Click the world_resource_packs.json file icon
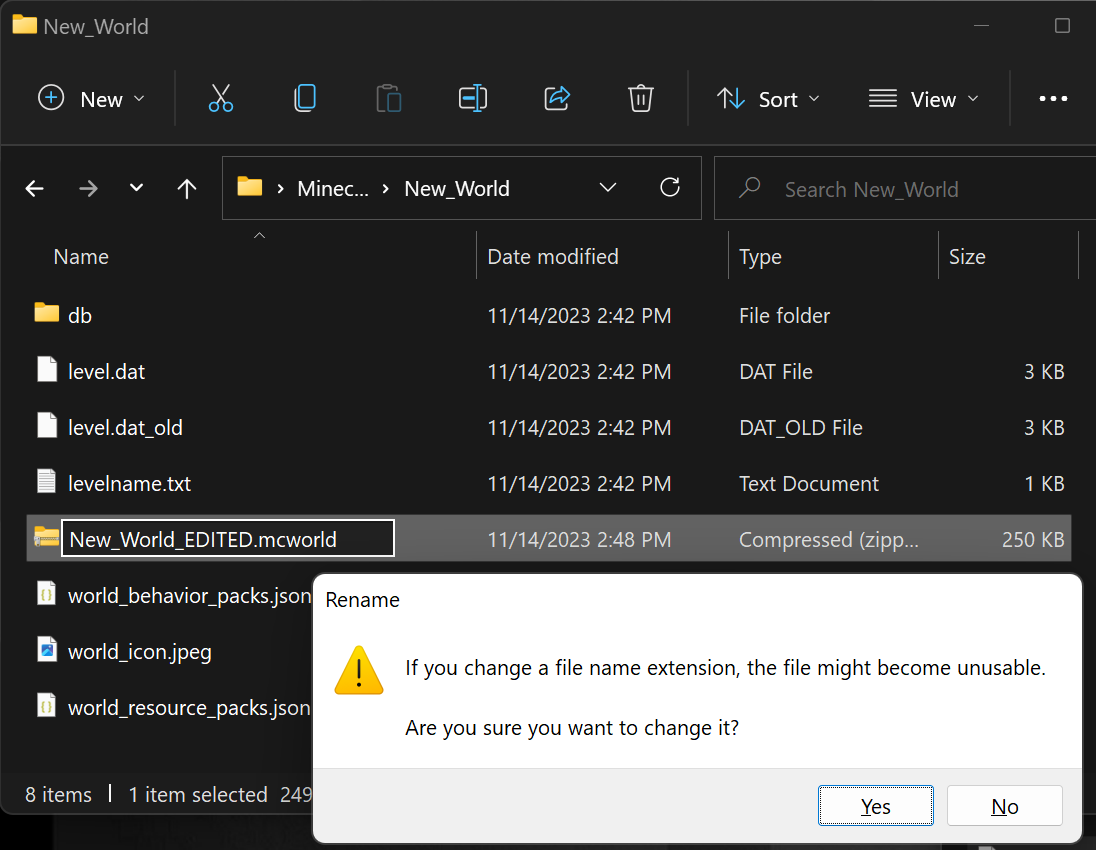The width and height of the screenshot is (1096, 850). point(47,705)
